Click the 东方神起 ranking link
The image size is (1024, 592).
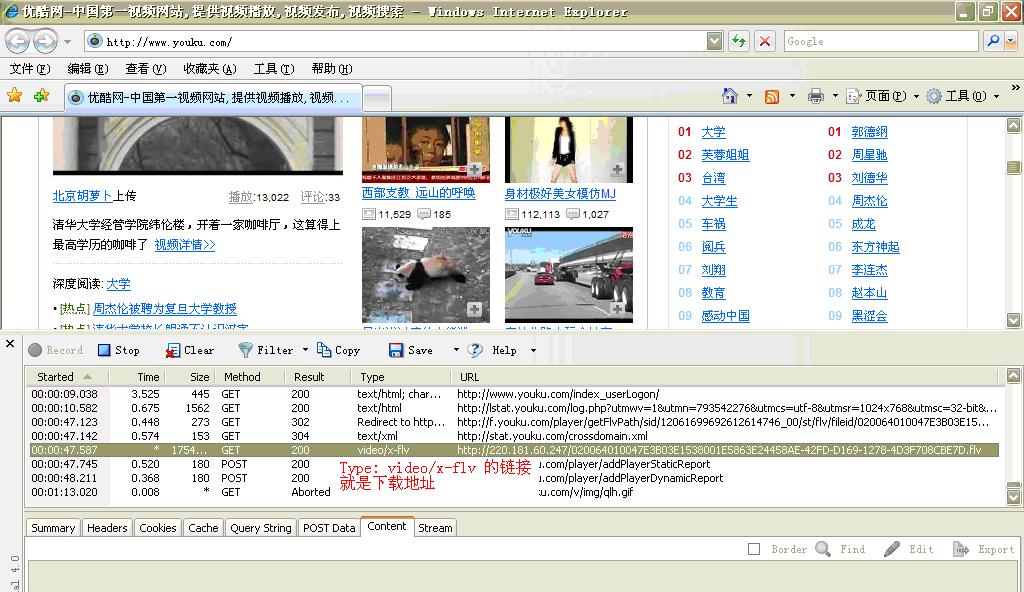pyautogui.click(x=875, y=247)
